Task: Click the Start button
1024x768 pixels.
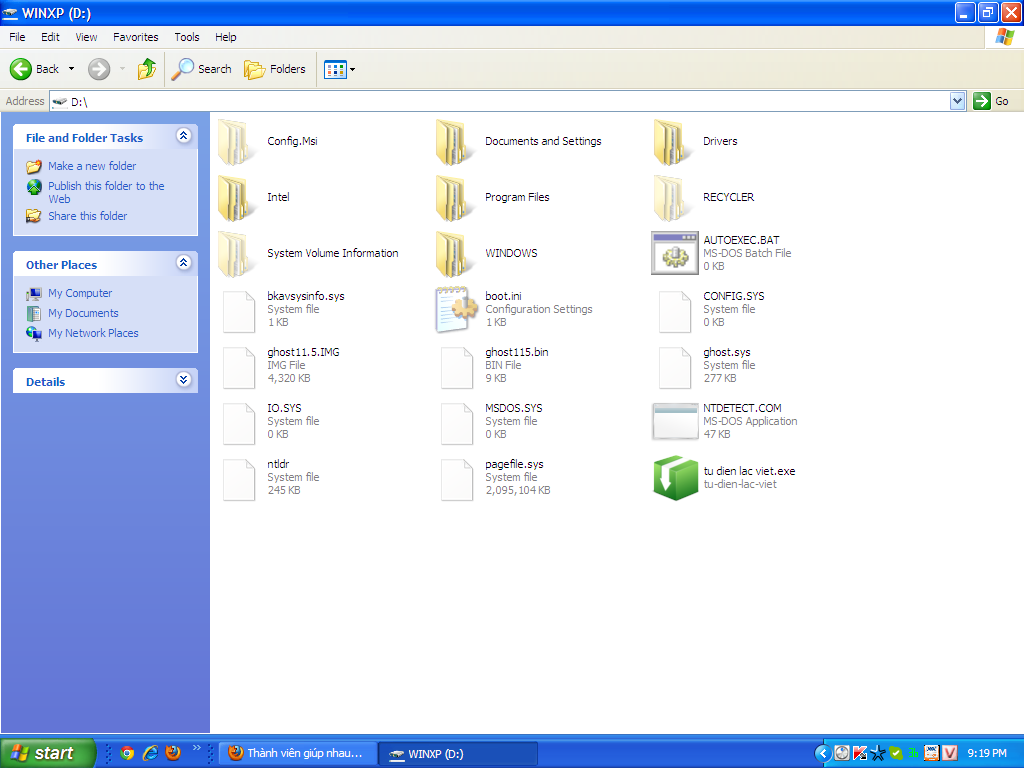Action: 48,753
